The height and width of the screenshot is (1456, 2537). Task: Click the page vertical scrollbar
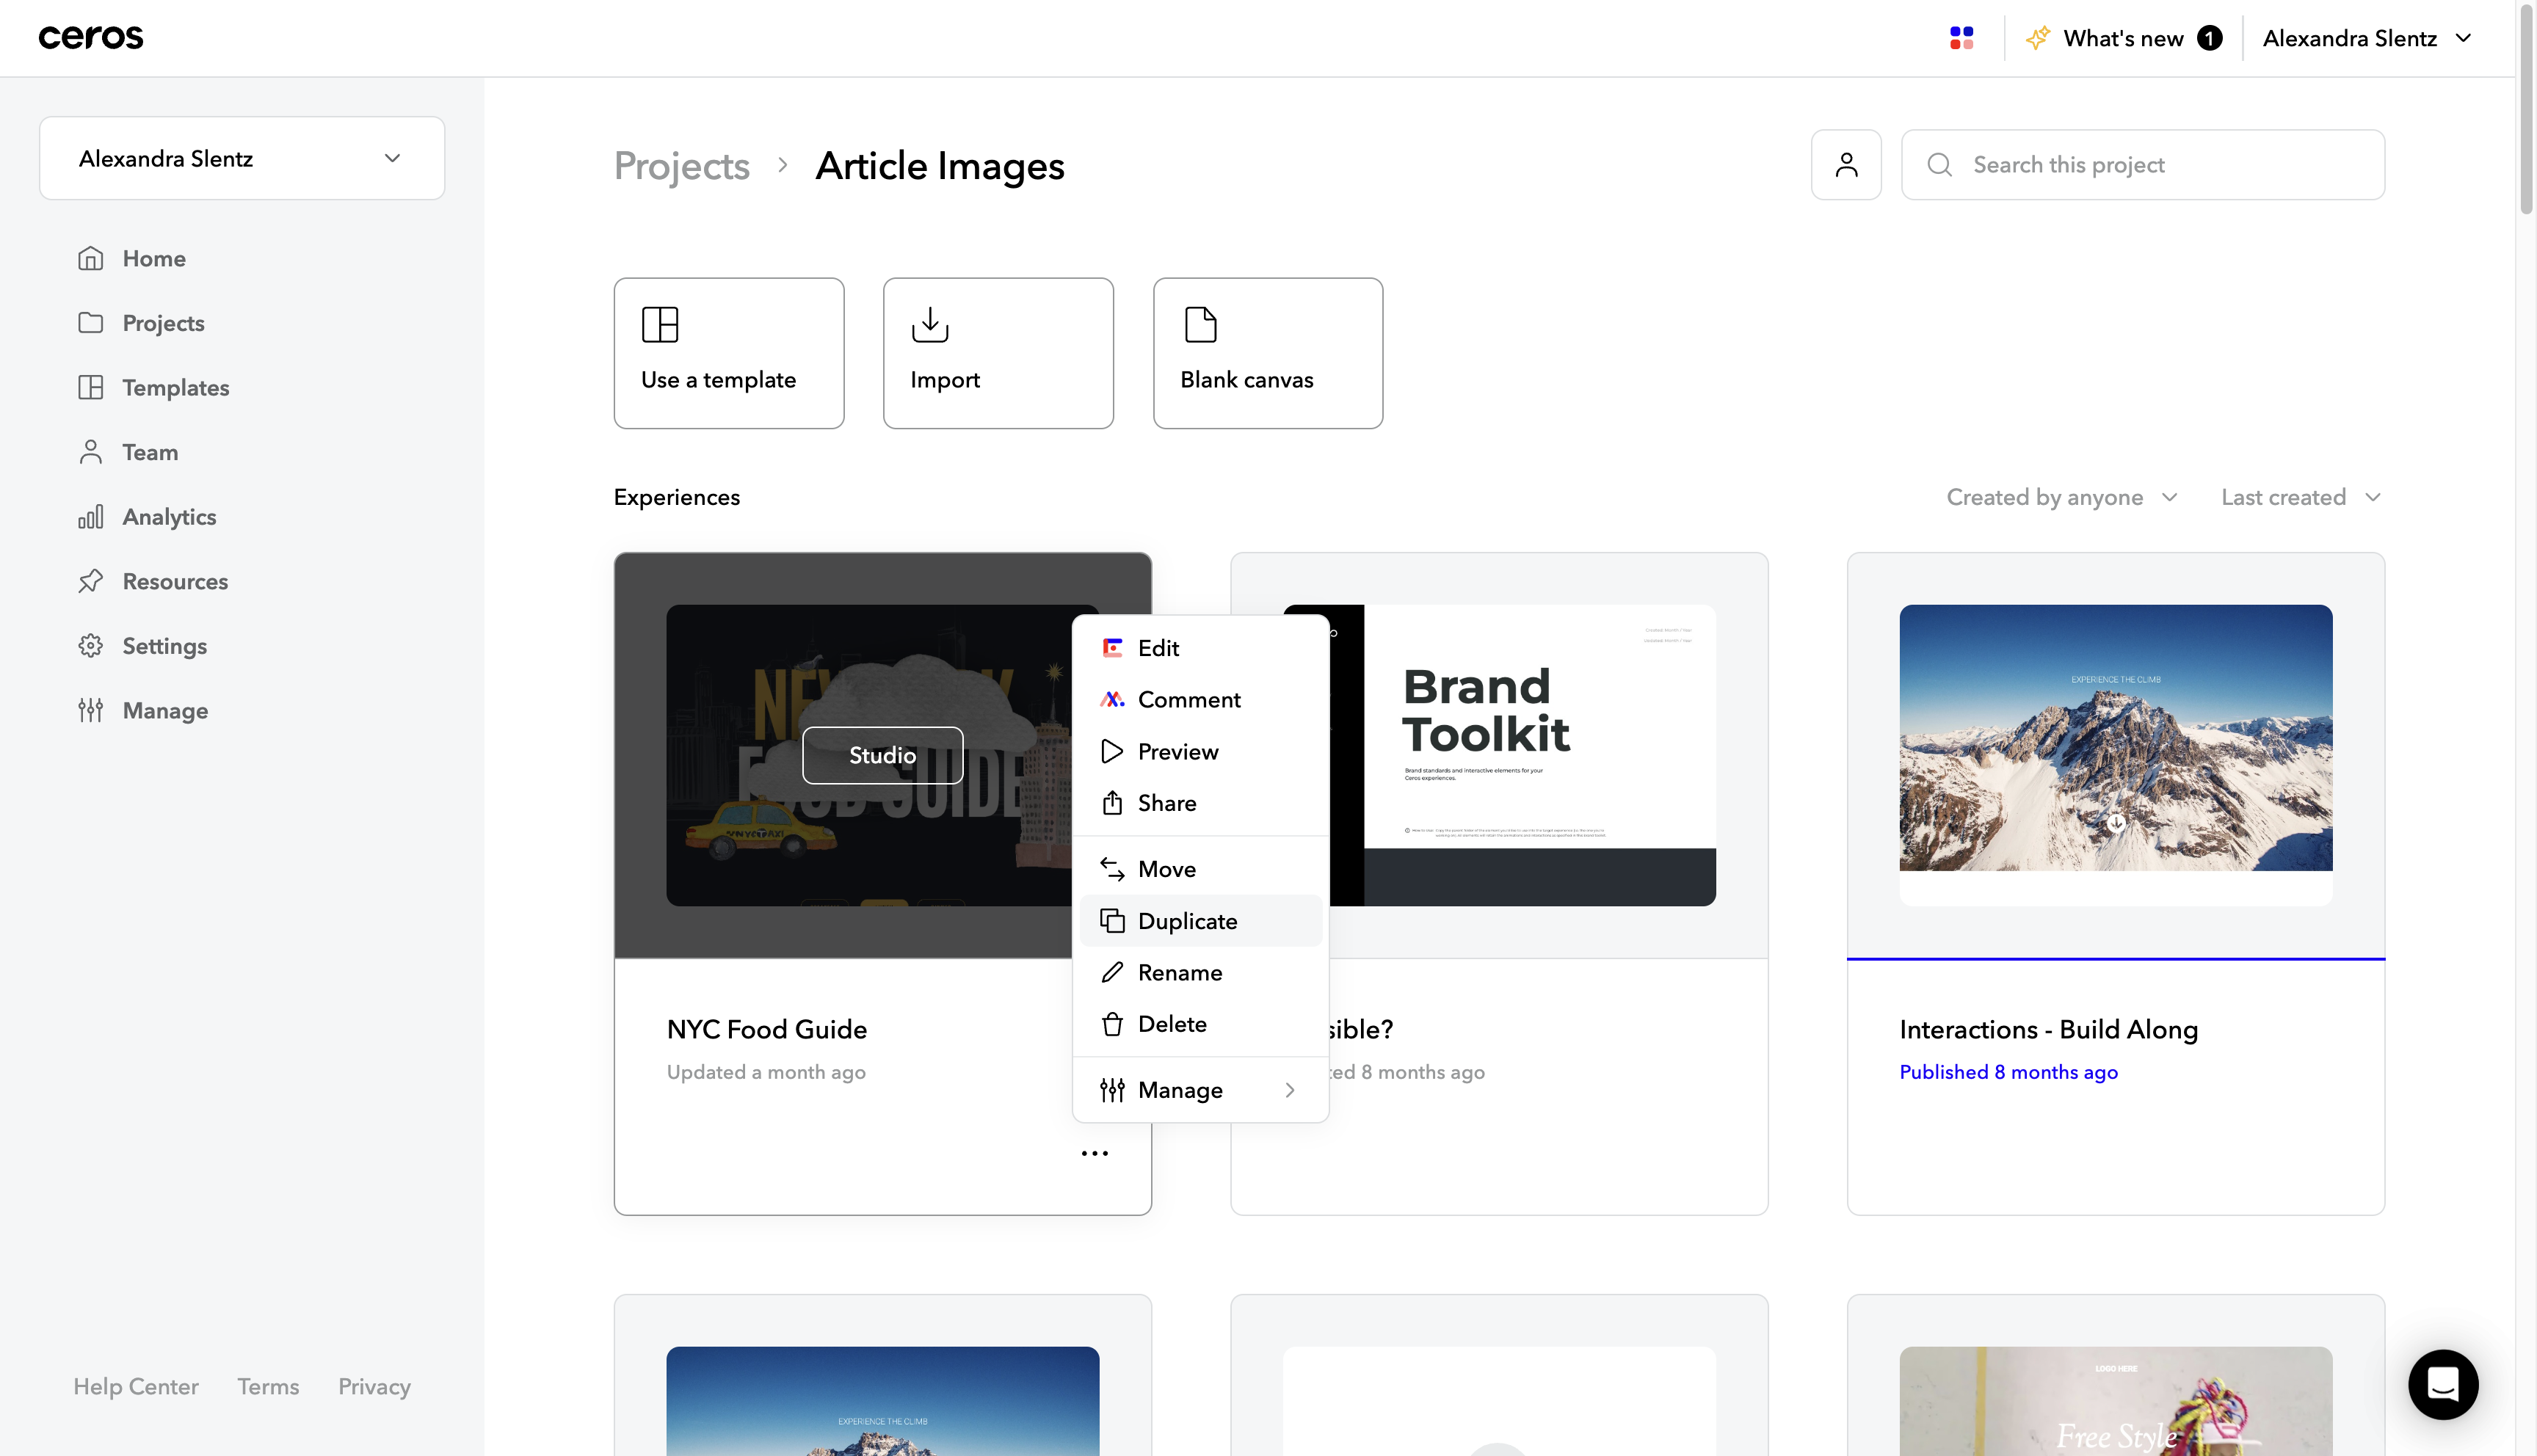[2526, 110]
